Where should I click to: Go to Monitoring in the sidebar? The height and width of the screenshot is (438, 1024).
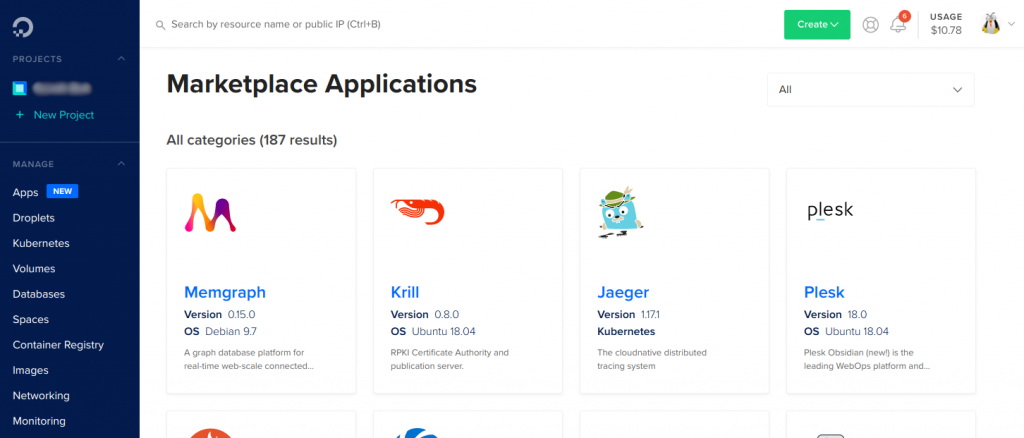[x=39, y=421]
